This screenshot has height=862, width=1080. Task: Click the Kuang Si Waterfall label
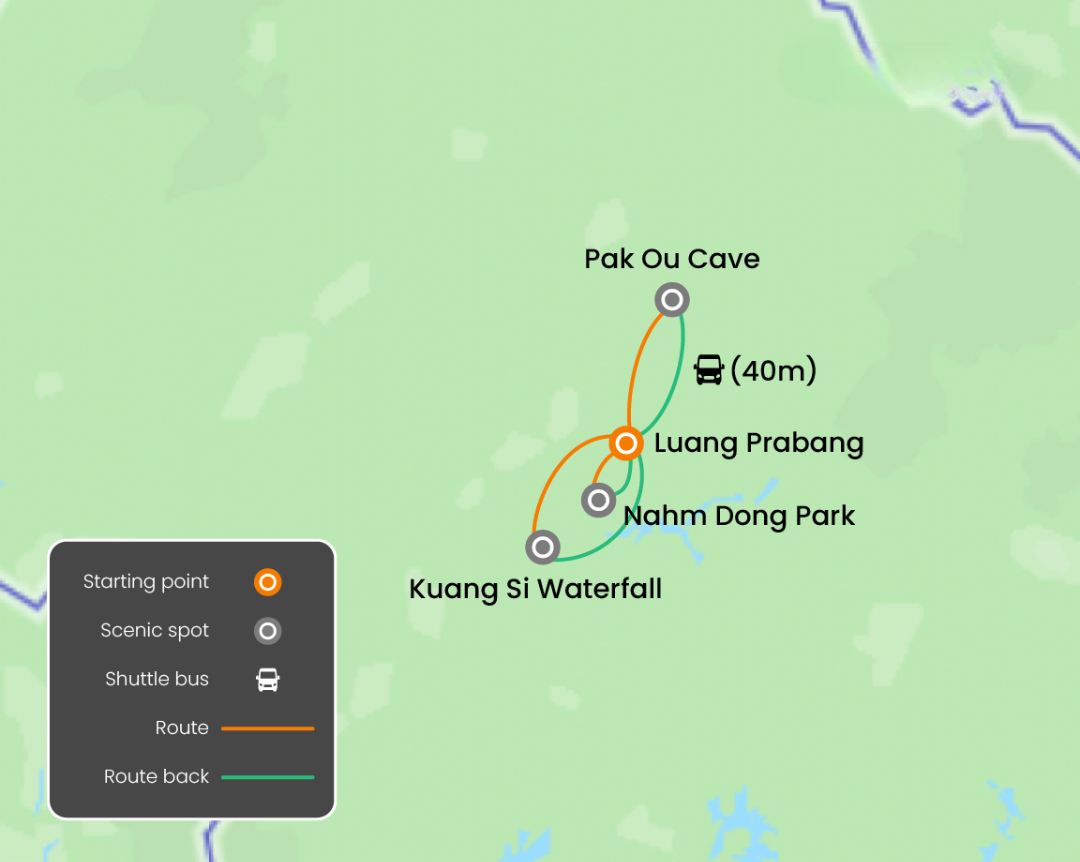click(x=535, y=589)
